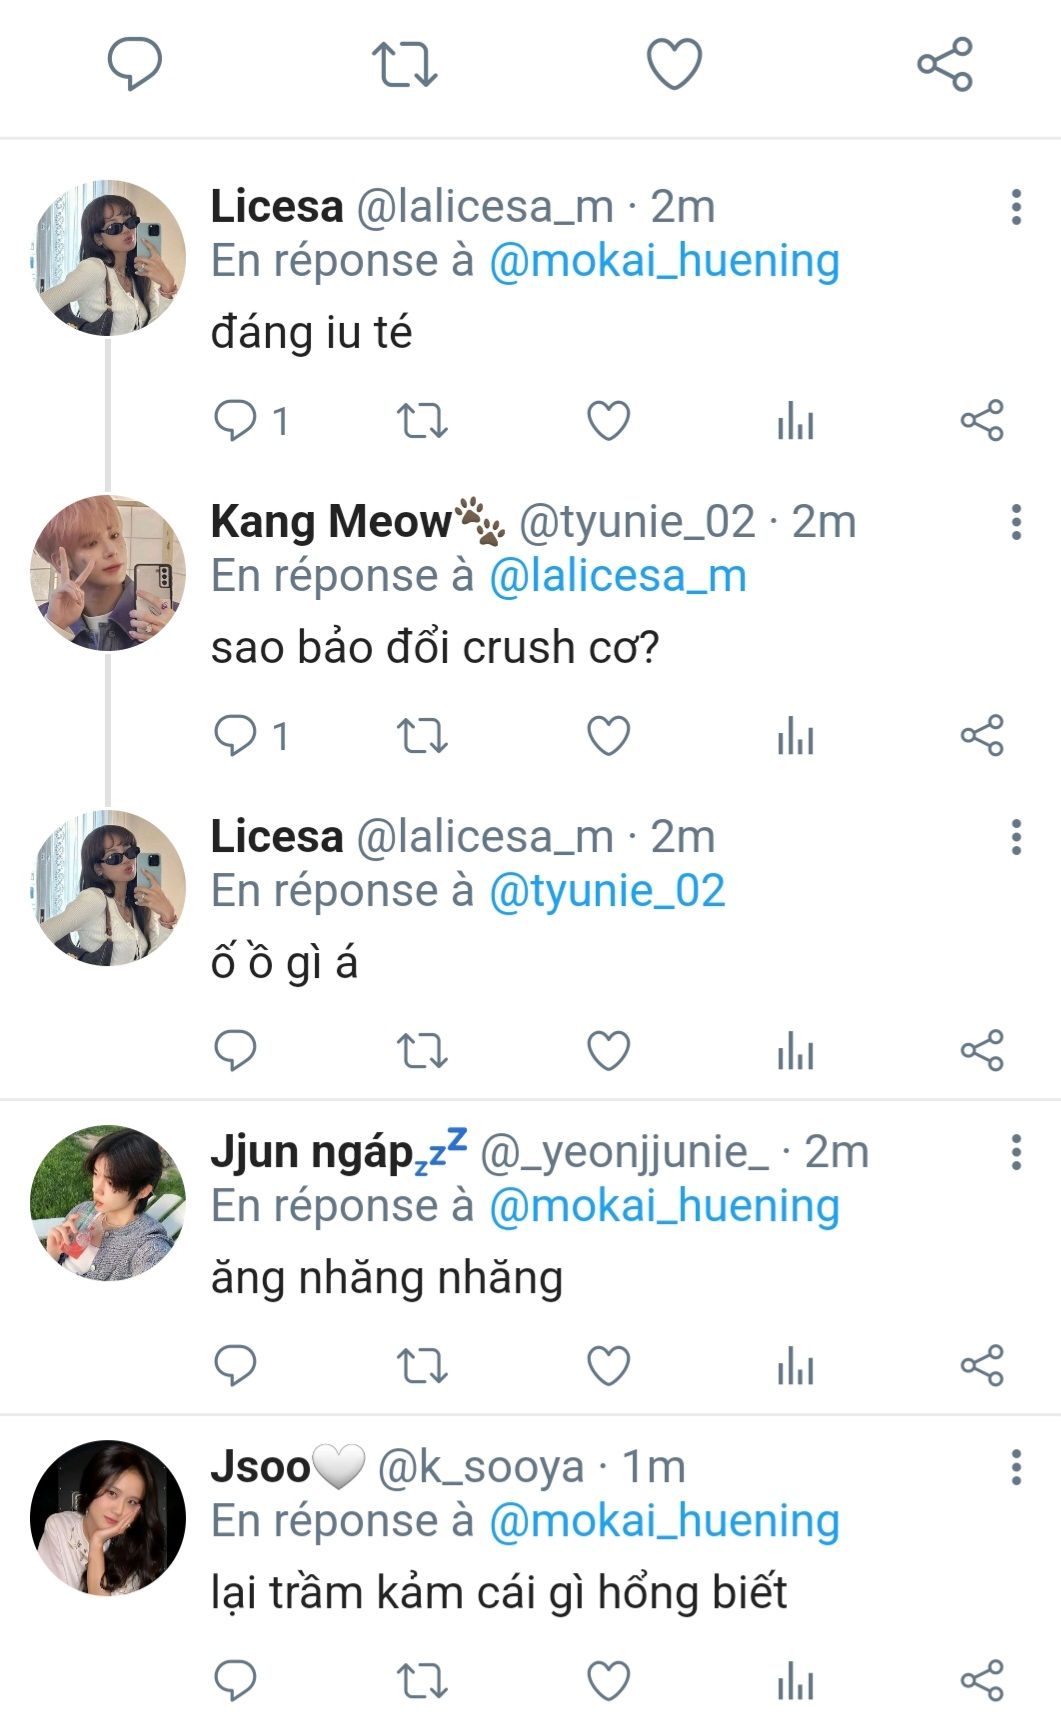Open @mokai_huening mention in Licesa's first reply
1061x1728 pixels.
[x=664, y=261]
